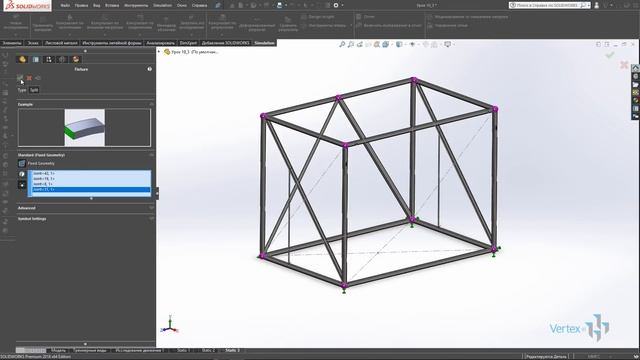Open the Окно menu

[x=182, y=6]
